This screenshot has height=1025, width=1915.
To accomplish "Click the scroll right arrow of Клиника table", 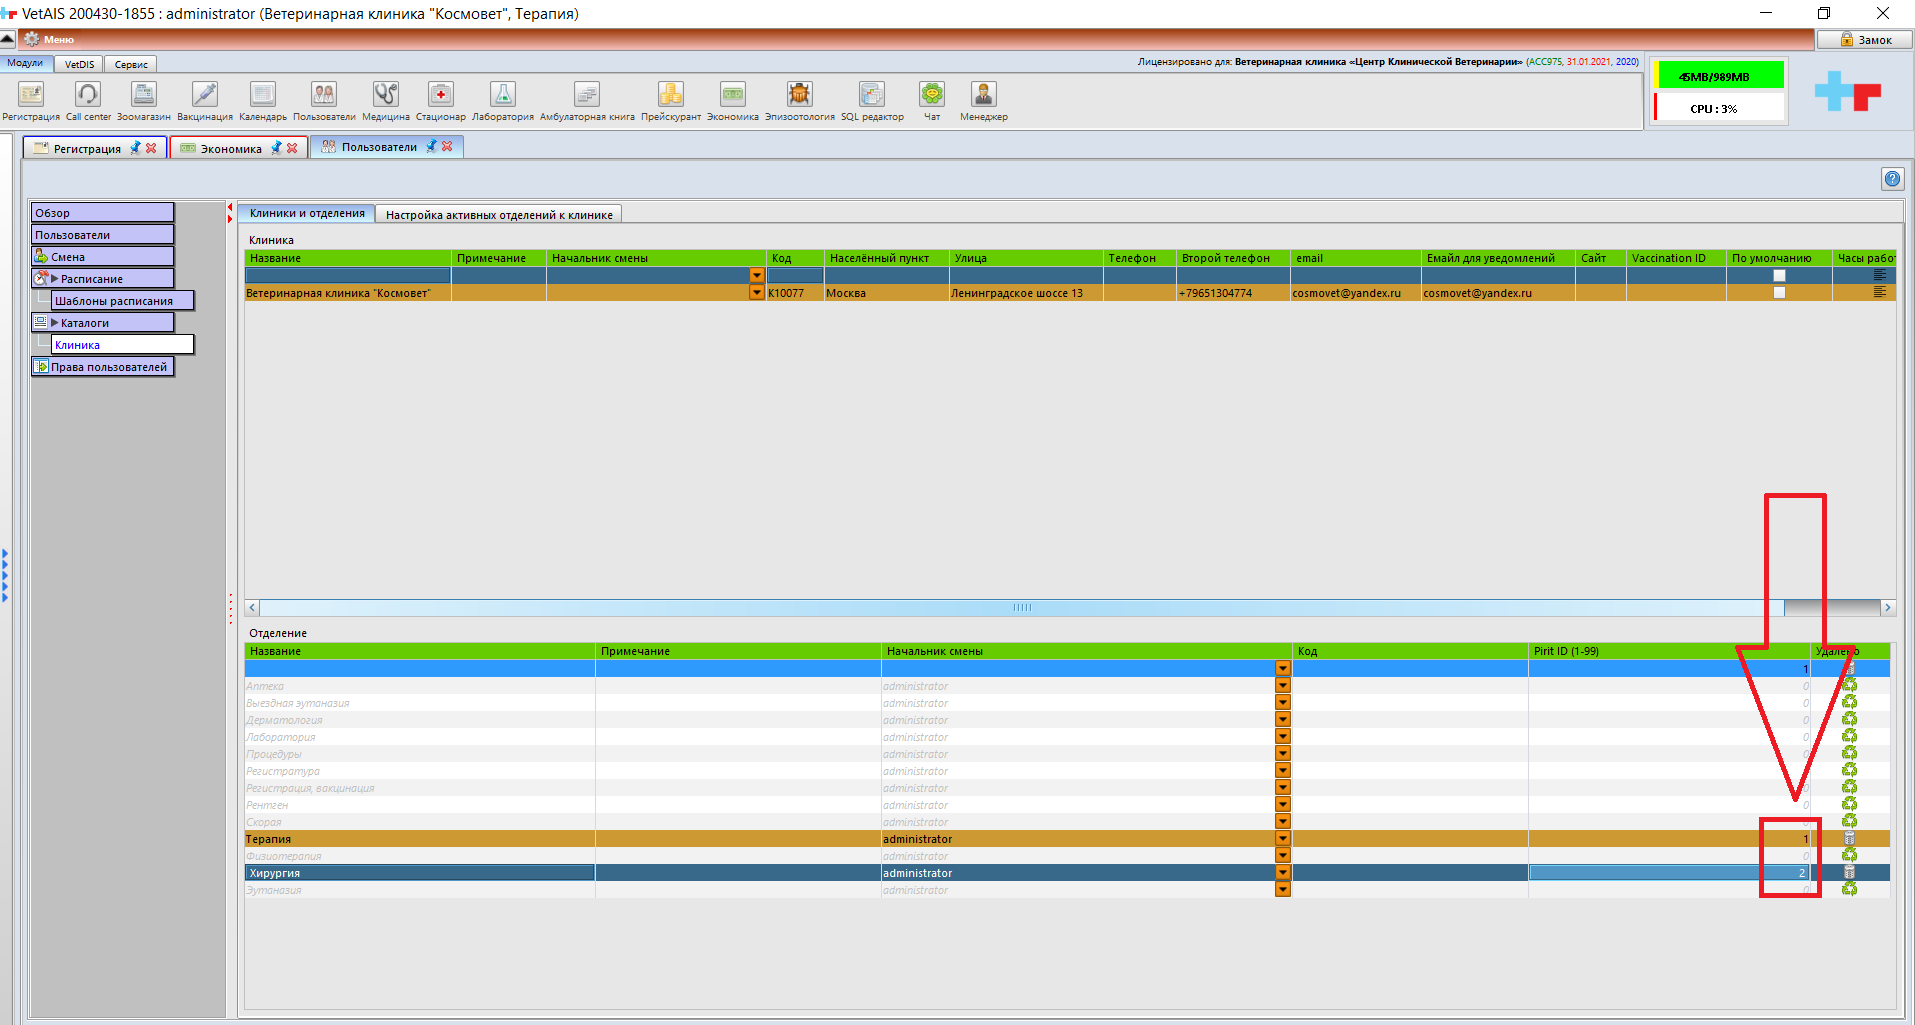I will 1887,607.
